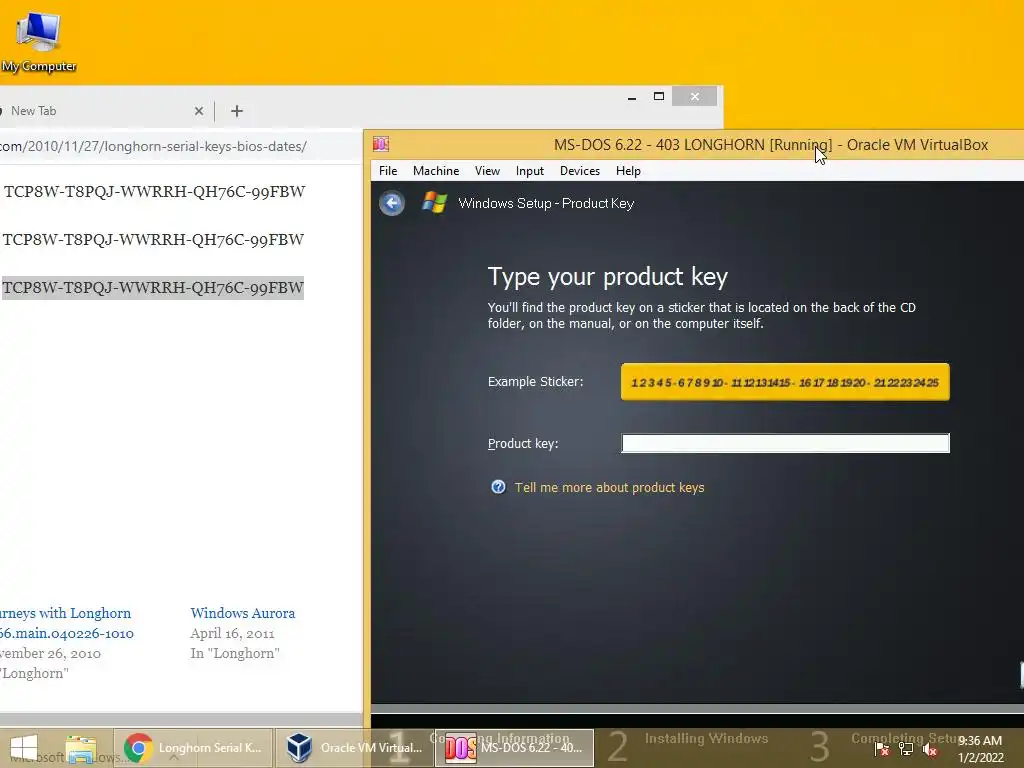
Task: Click the Windows flag logo in Setup
Action: tap(434, 203)
